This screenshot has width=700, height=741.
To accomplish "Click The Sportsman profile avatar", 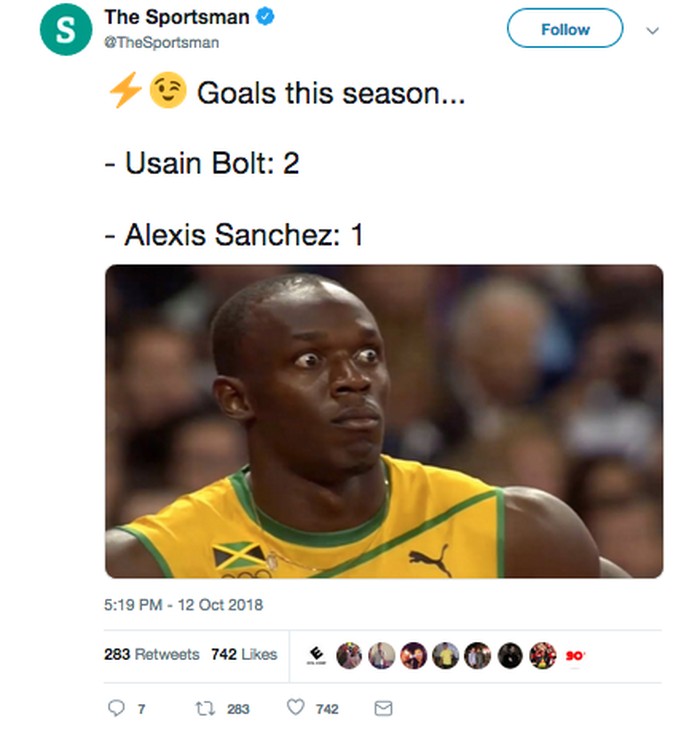I will point(59,30).
